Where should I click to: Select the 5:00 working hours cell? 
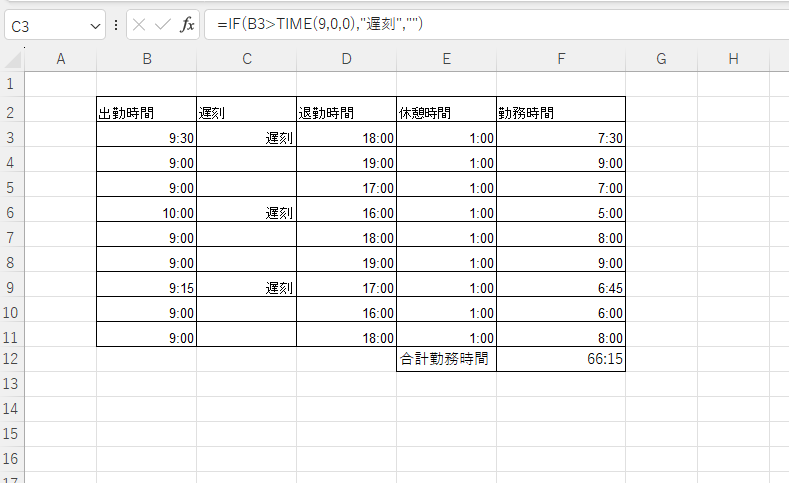(x=561, y=209)
